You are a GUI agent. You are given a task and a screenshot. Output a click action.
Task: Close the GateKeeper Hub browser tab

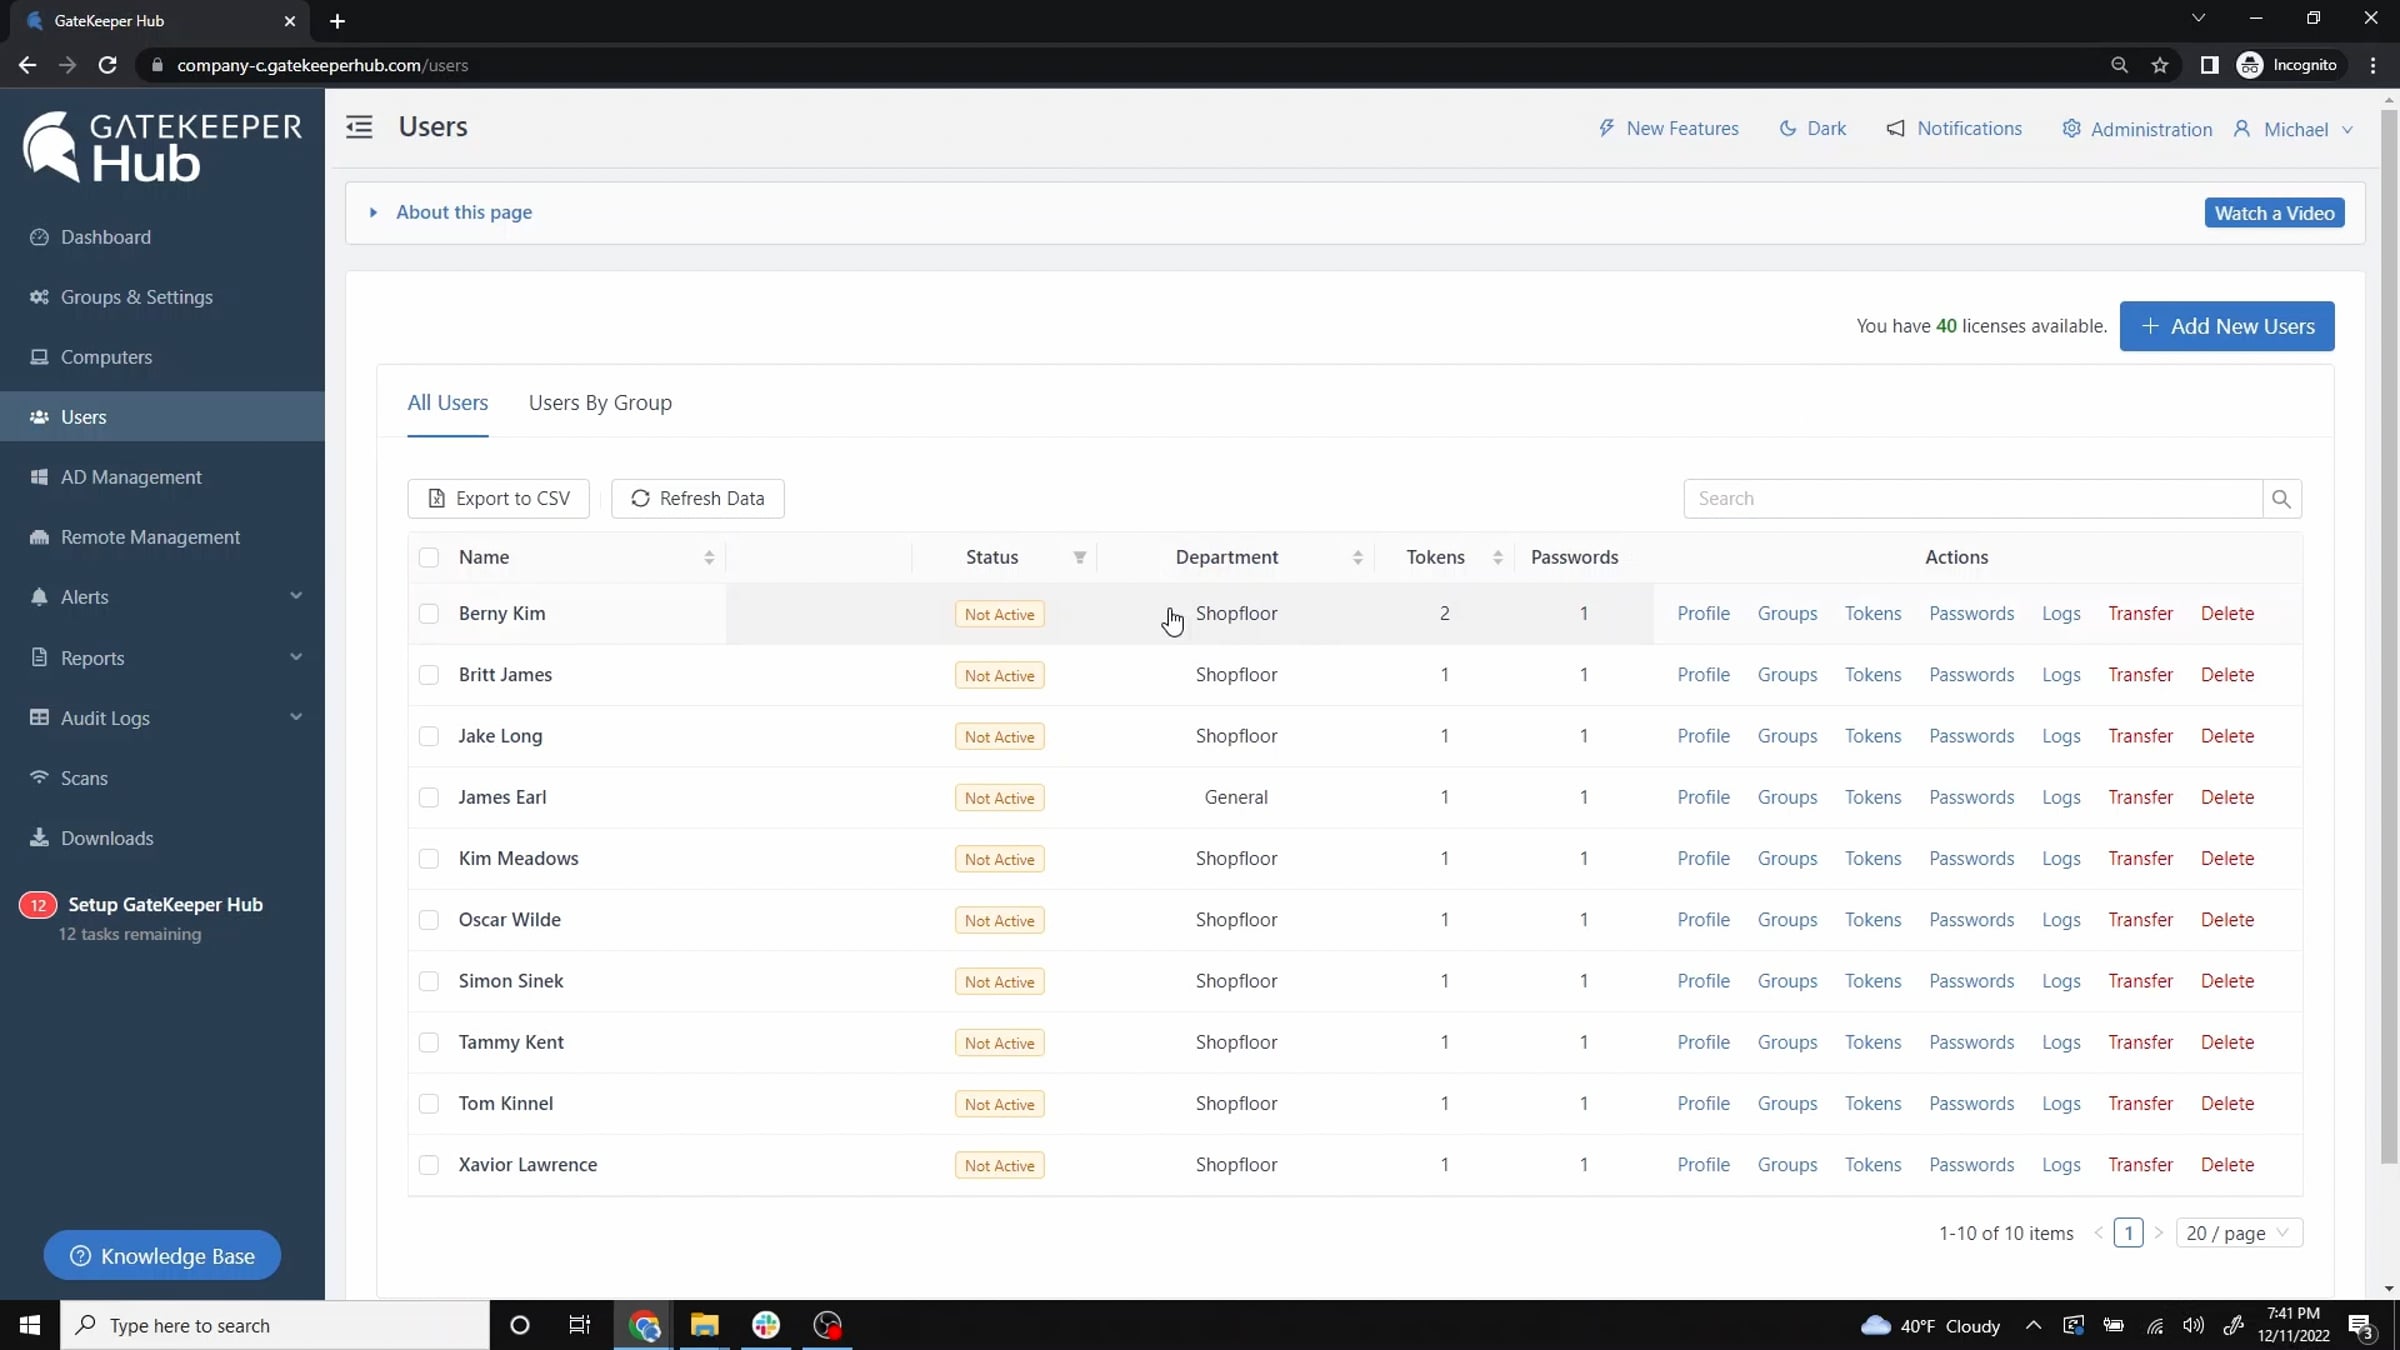(x=290, y=21)
